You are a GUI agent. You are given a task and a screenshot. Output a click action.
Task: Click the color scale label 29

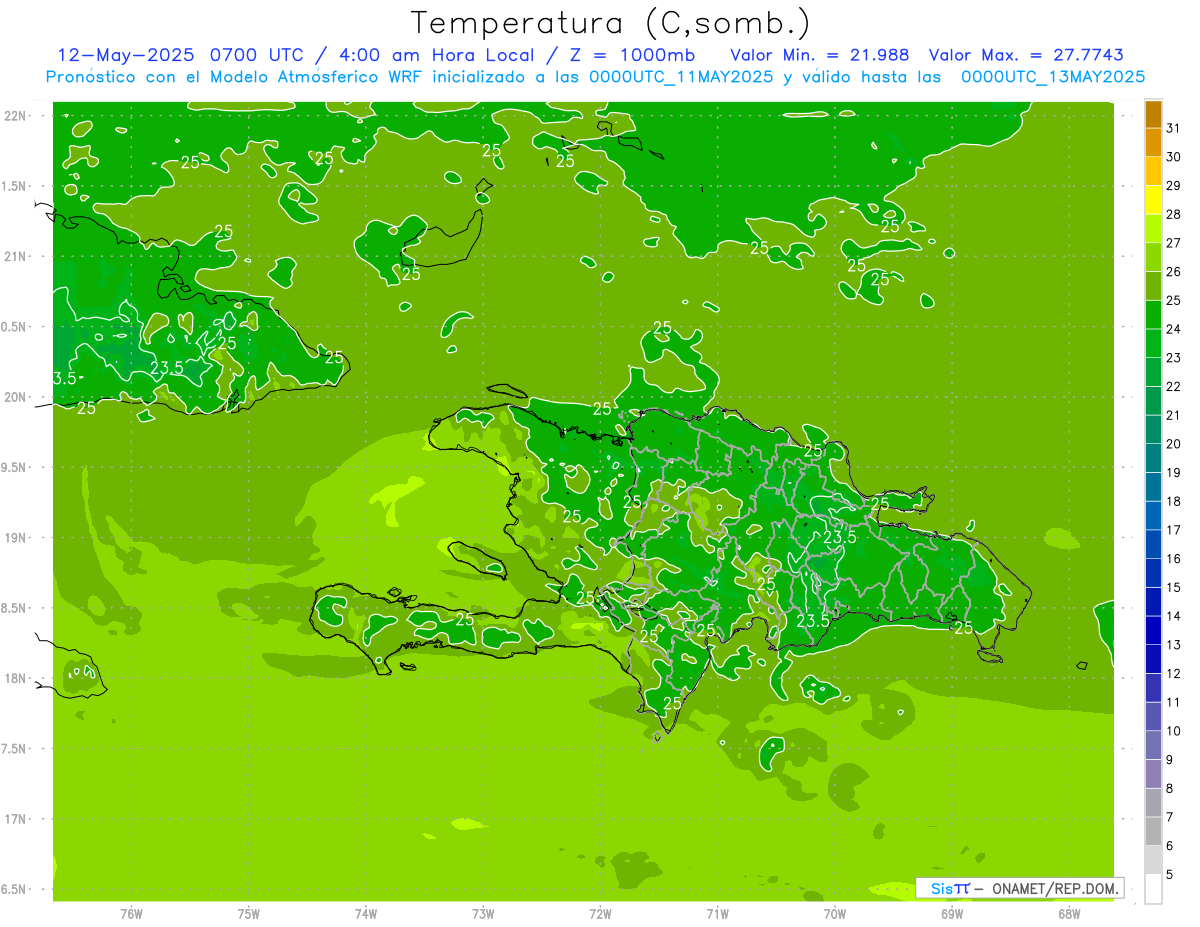(x=1174, y=186)
